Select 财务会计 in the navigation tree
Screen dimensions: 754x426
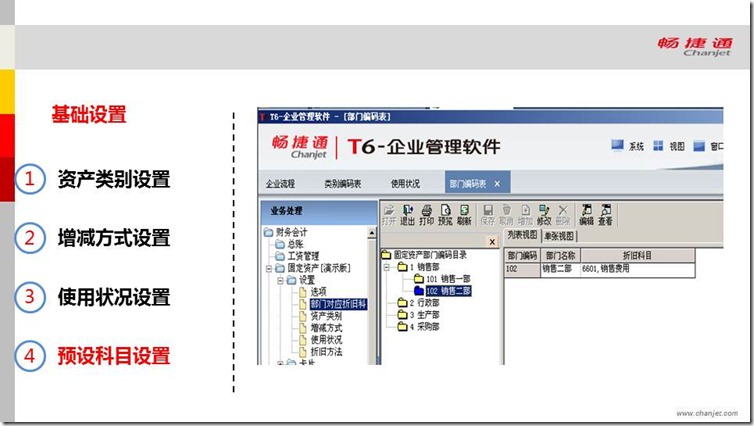[x=291, y=232]
